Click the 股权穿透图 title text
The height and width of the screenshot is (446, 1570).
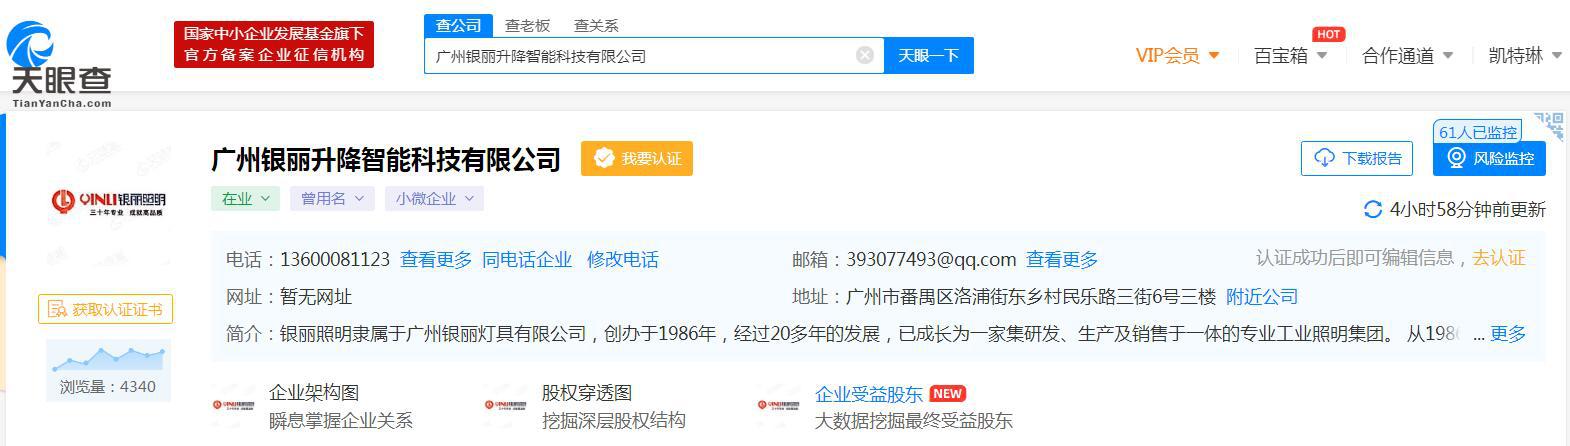coord(587,394)
